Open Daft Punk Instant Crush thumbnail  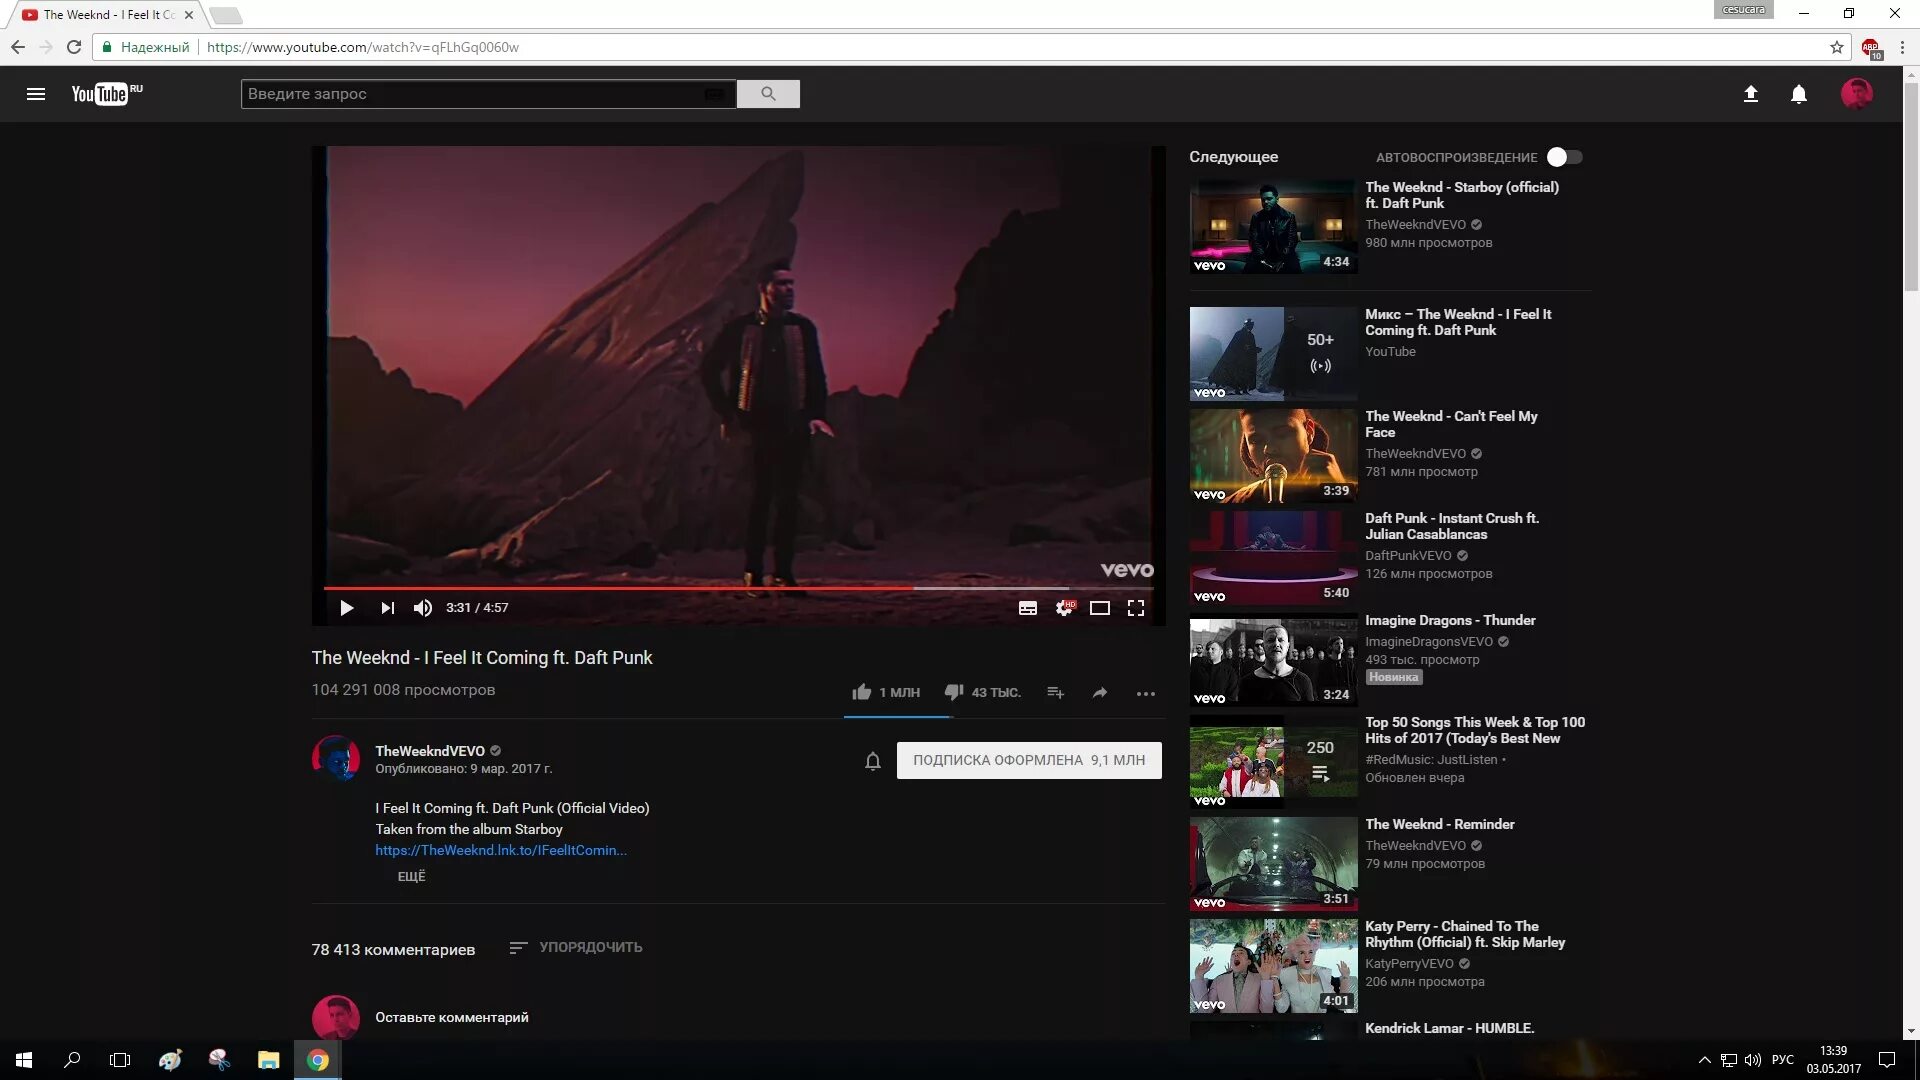(1273, 558)
